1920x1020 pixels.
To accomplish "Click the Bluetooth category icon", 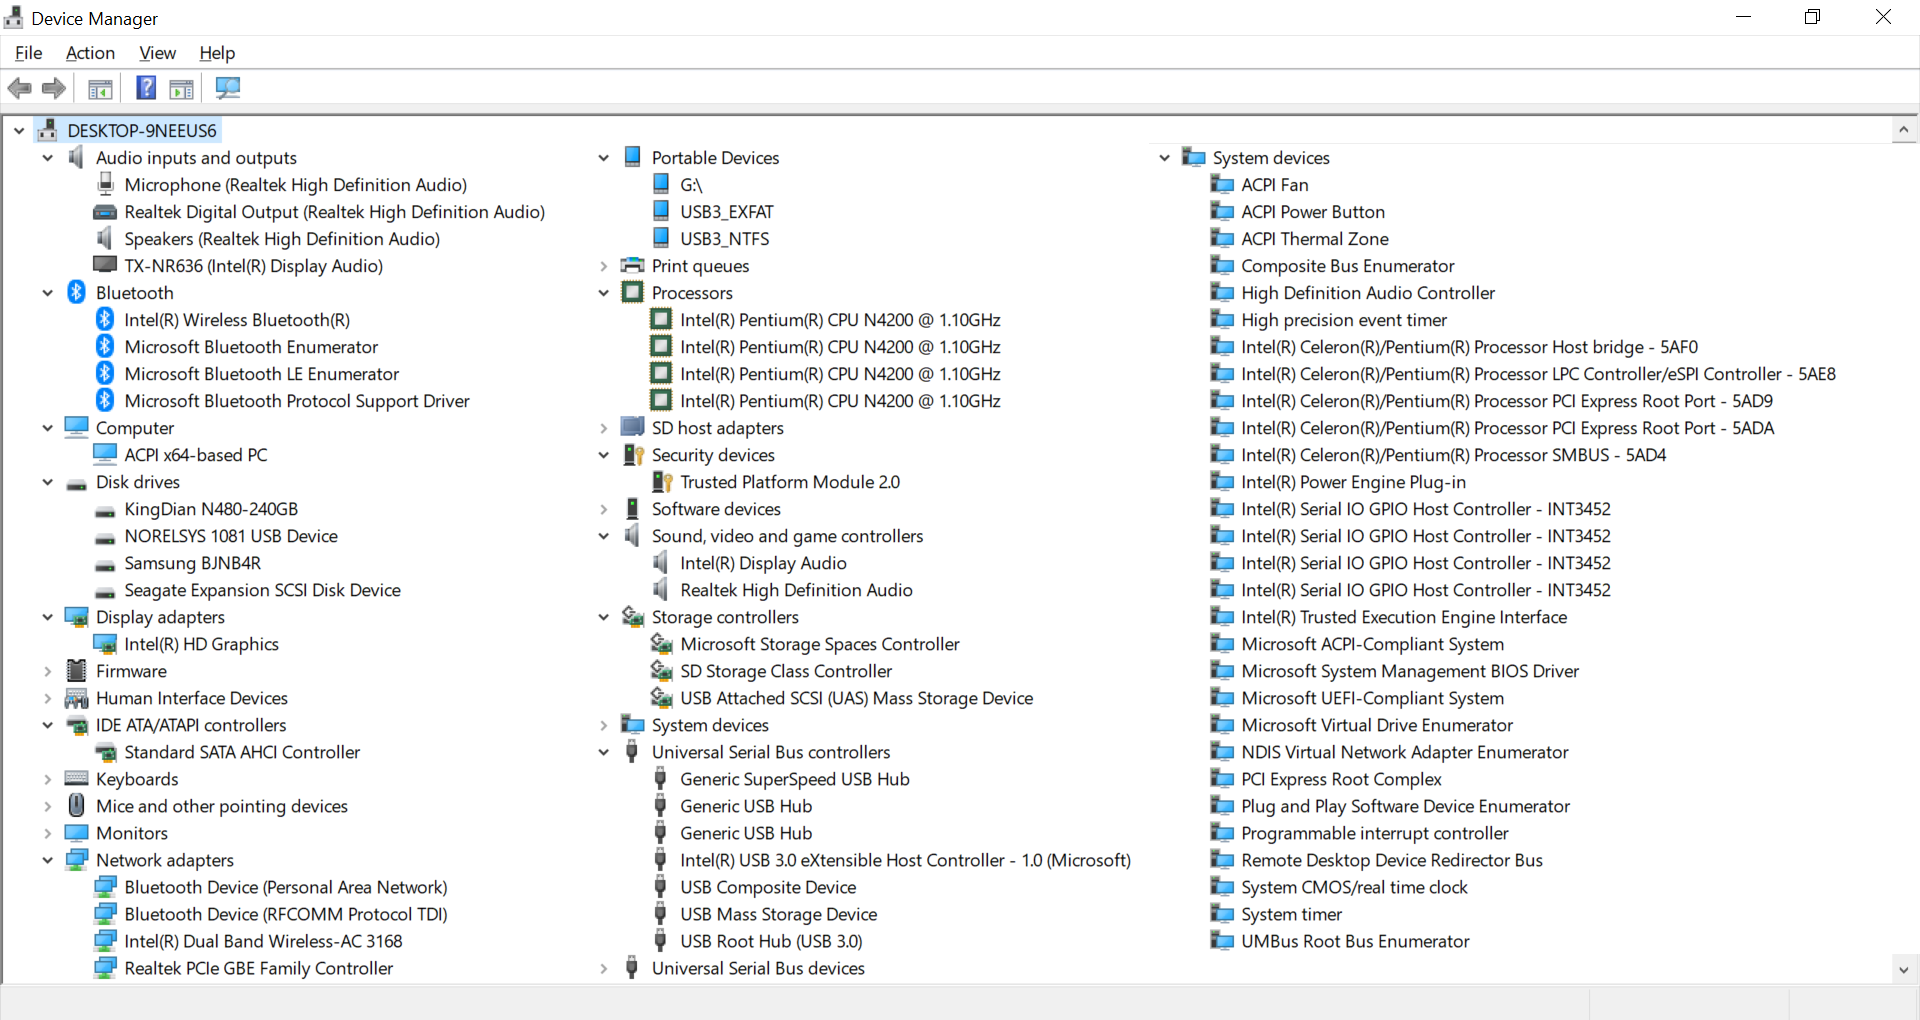I will tap(77, 292).
